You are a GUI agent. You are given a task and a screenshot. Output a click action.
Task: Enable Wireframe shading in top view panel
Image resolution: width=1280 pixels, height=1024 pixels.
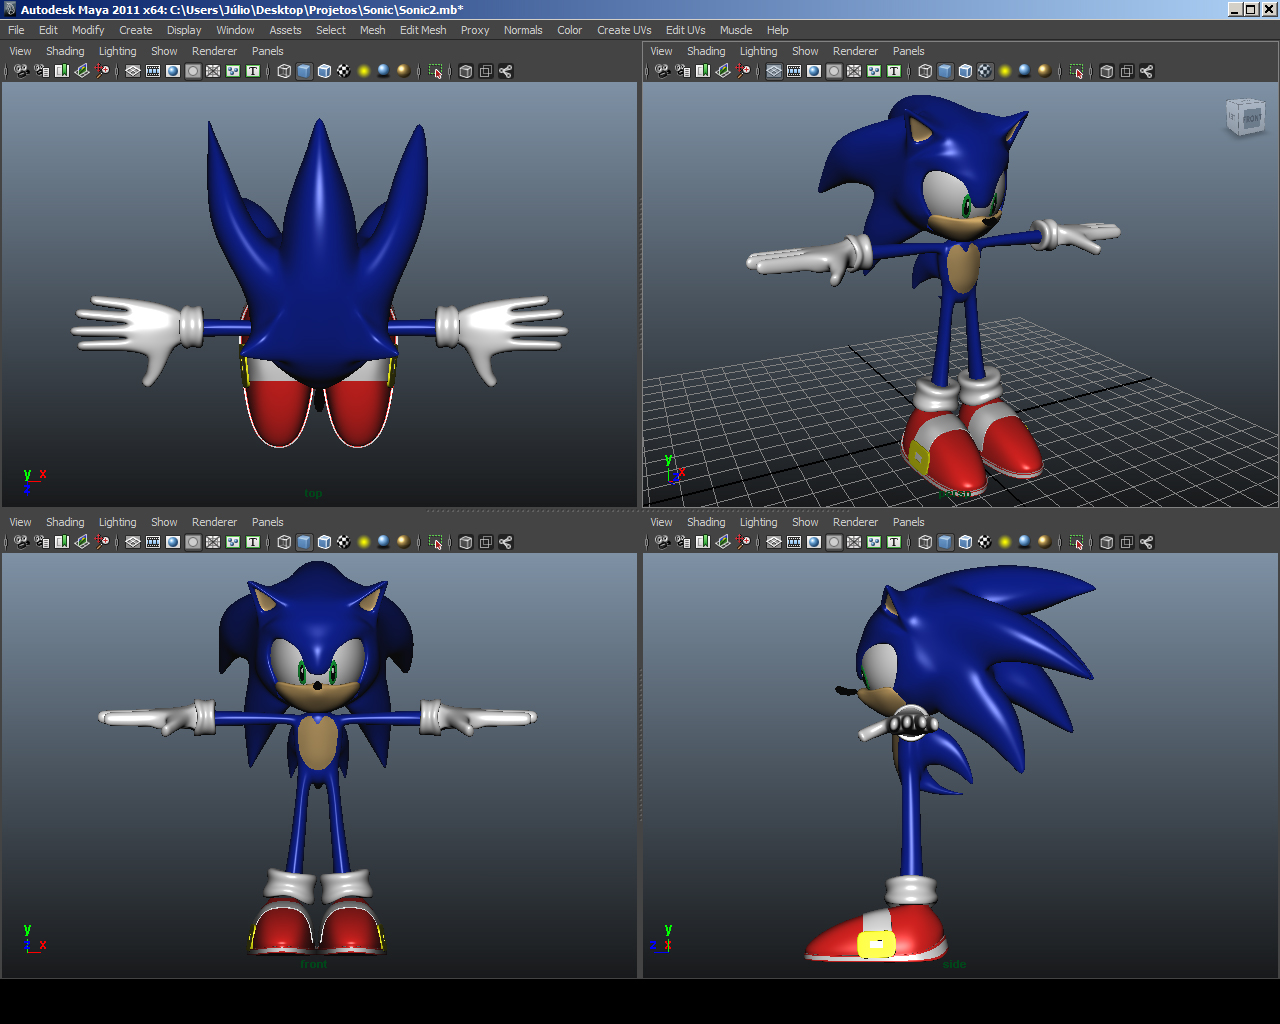pos(284,71)
